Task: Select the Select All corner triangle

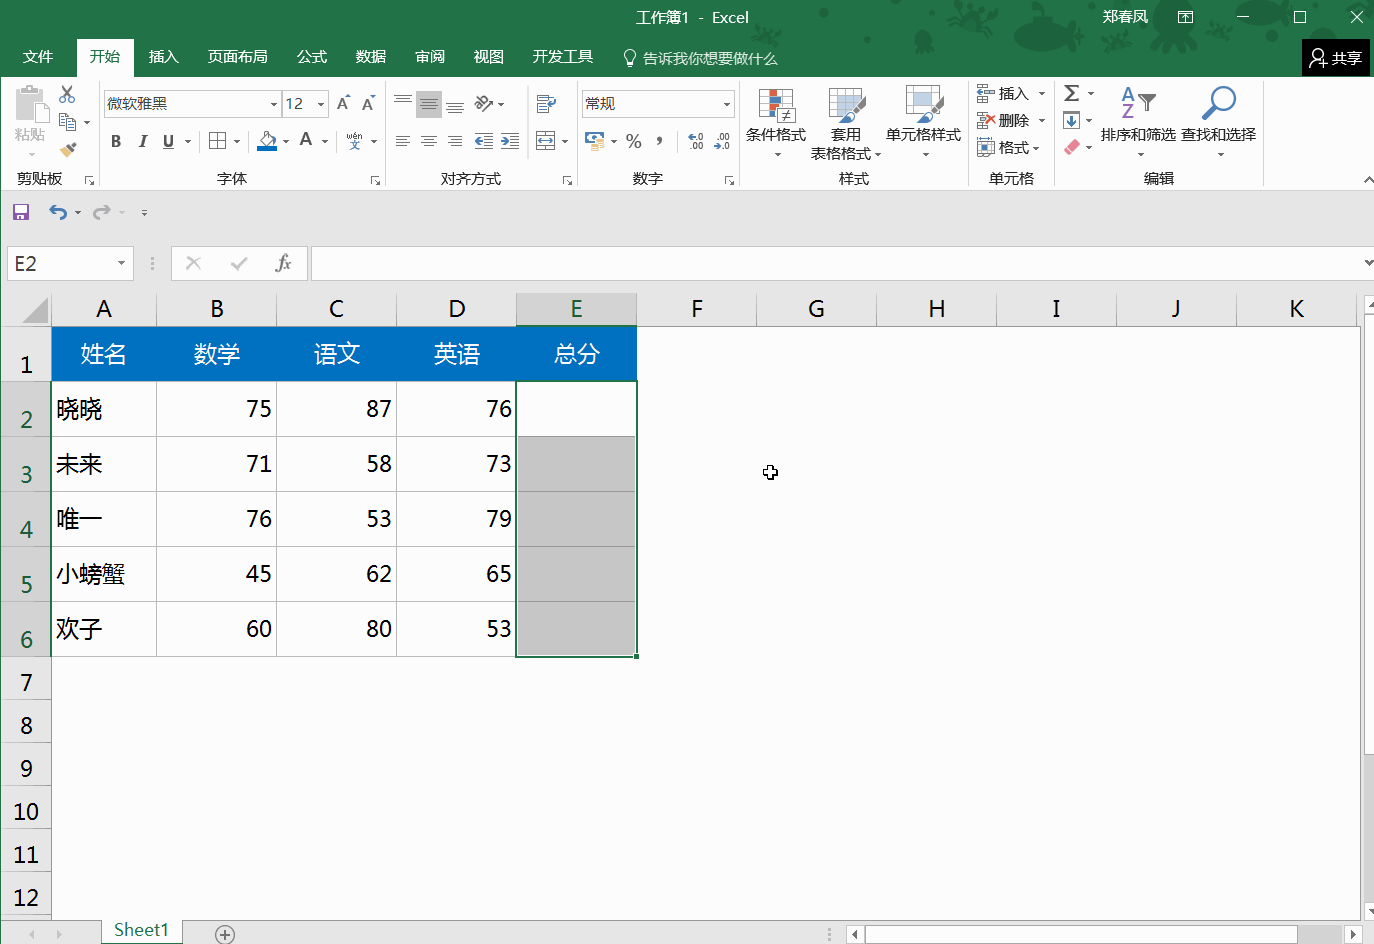Action: tap(34, 310)
